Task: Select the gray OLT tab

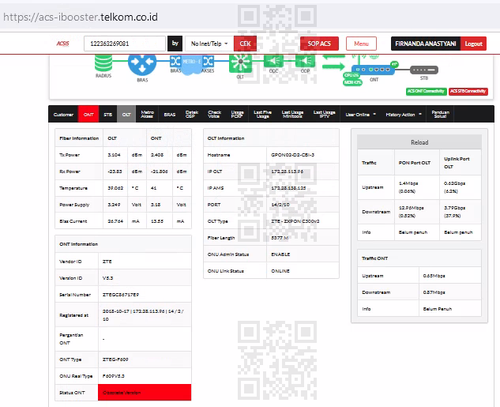Action: coord(126,114)
